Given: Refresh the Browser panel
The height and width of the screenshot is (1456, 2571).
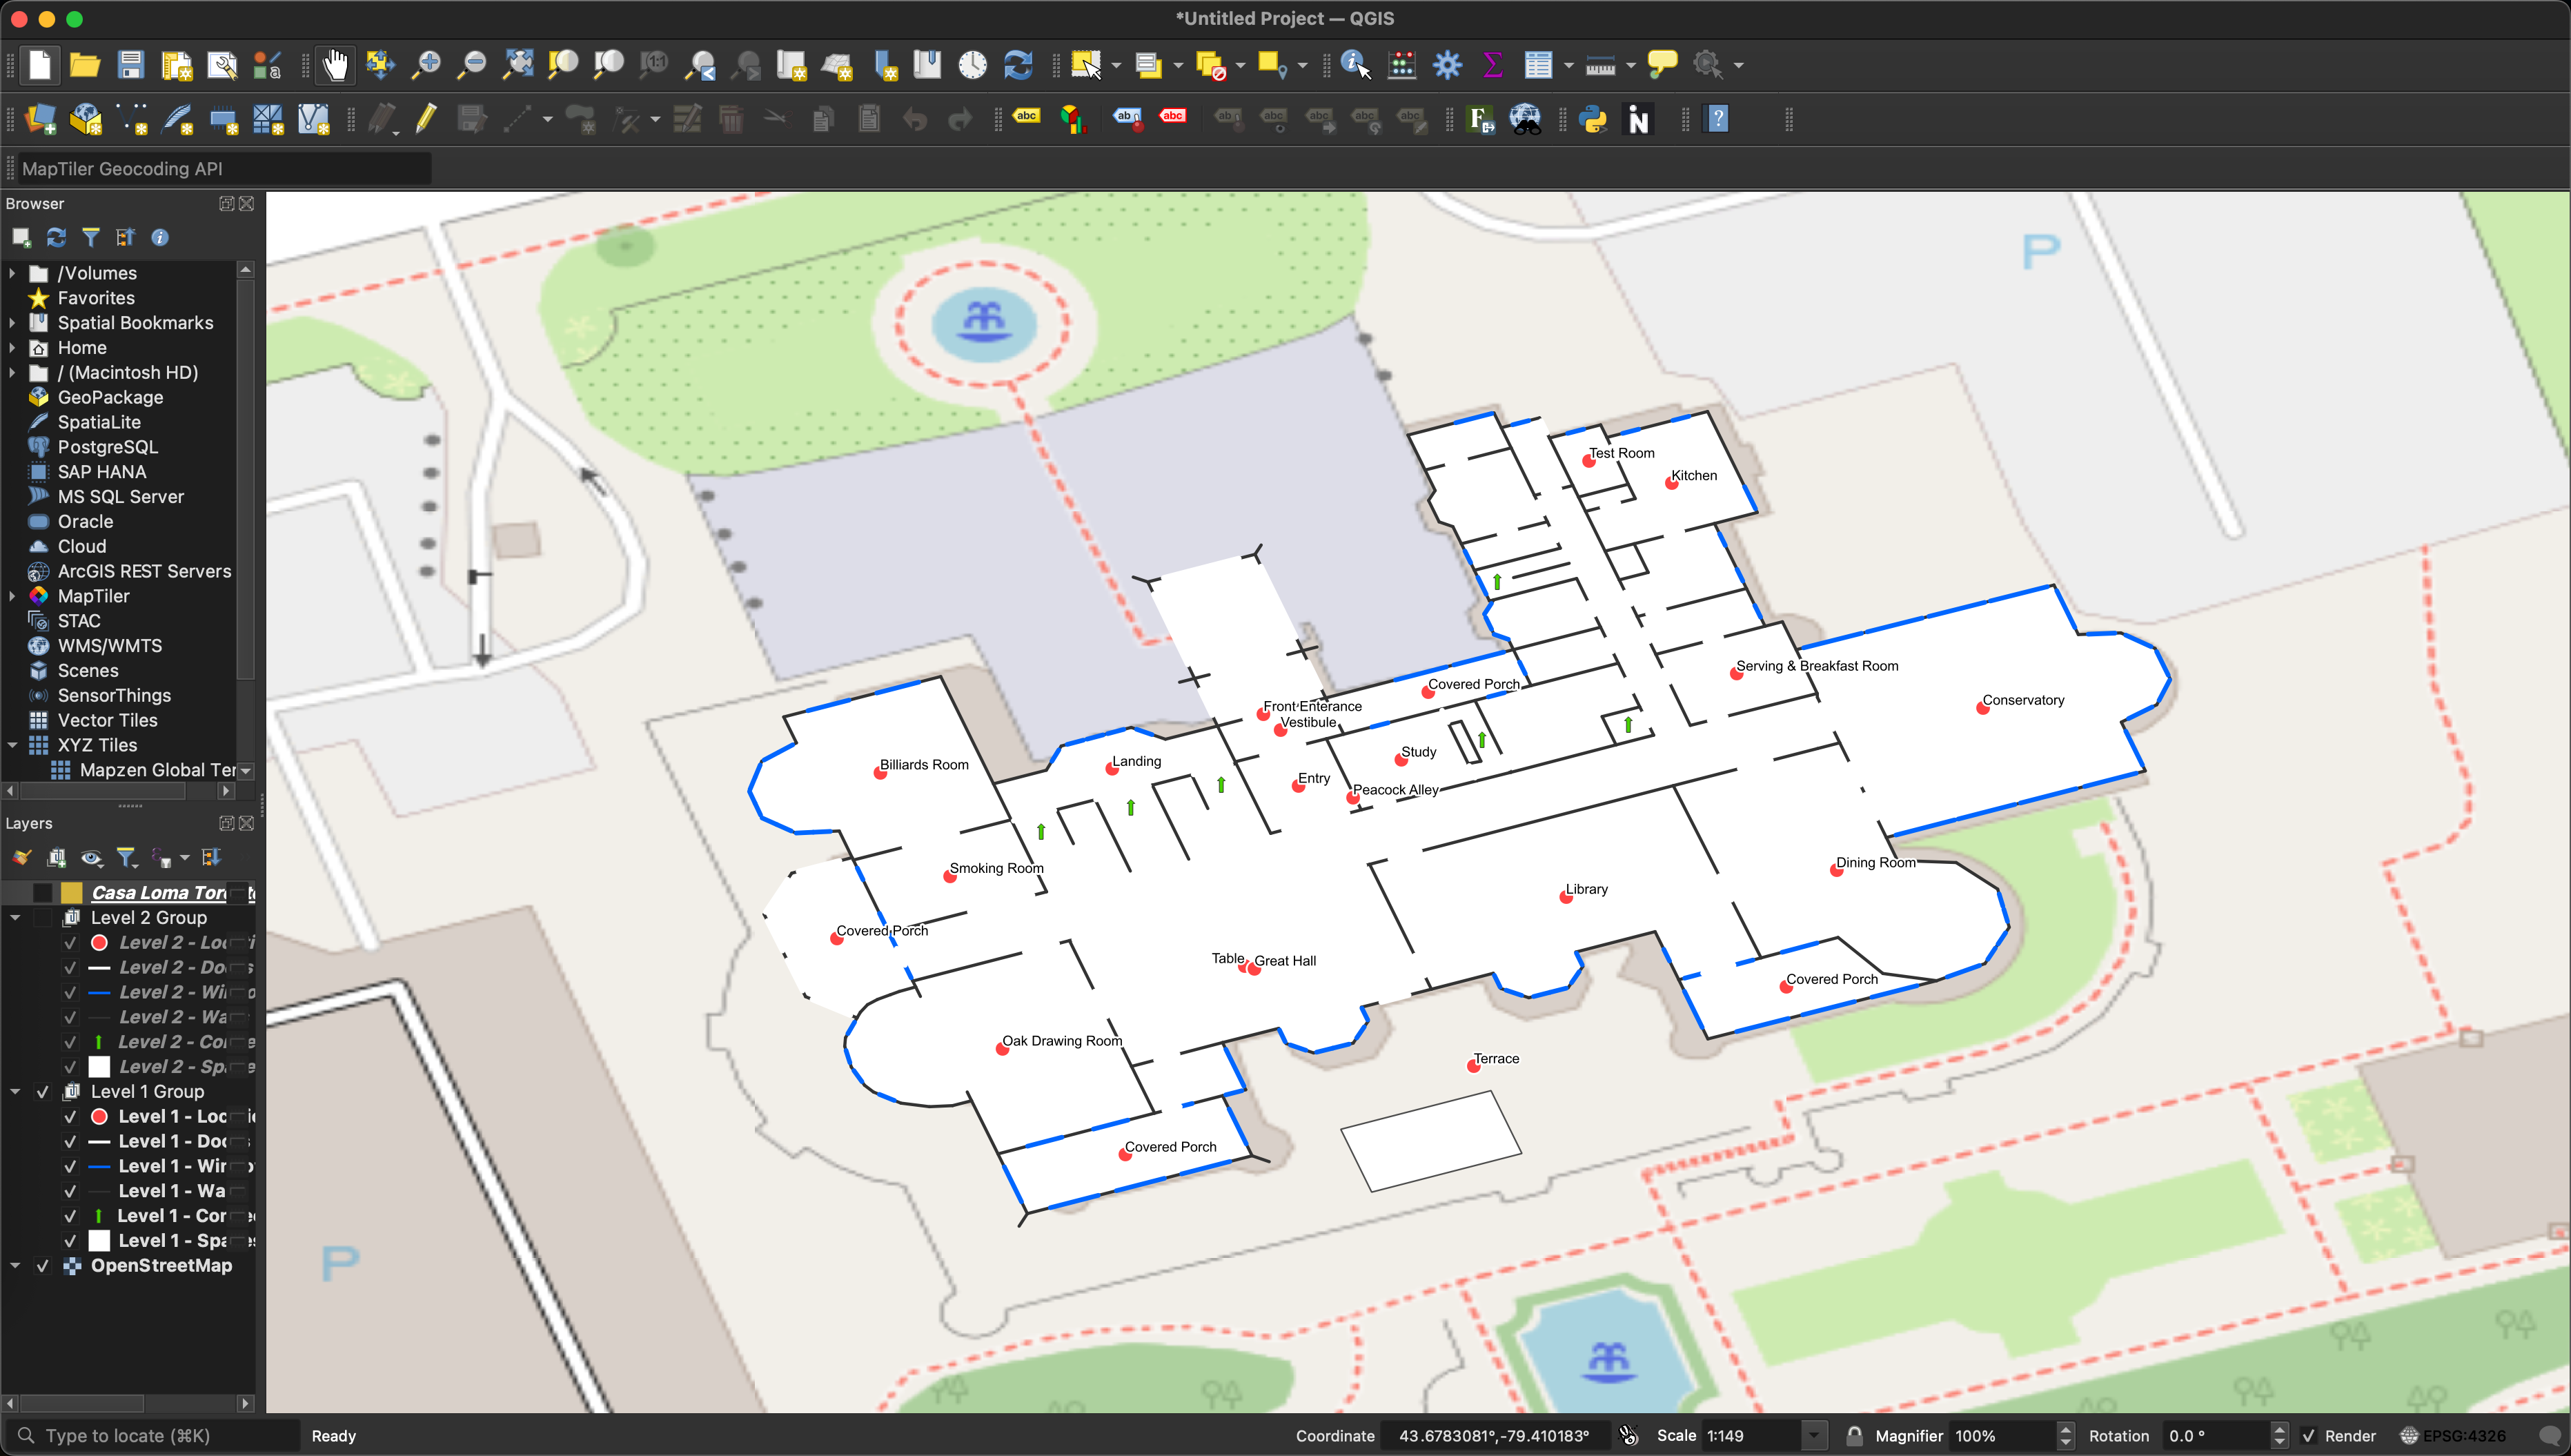Looking at the screenshot, I should 56,237.
